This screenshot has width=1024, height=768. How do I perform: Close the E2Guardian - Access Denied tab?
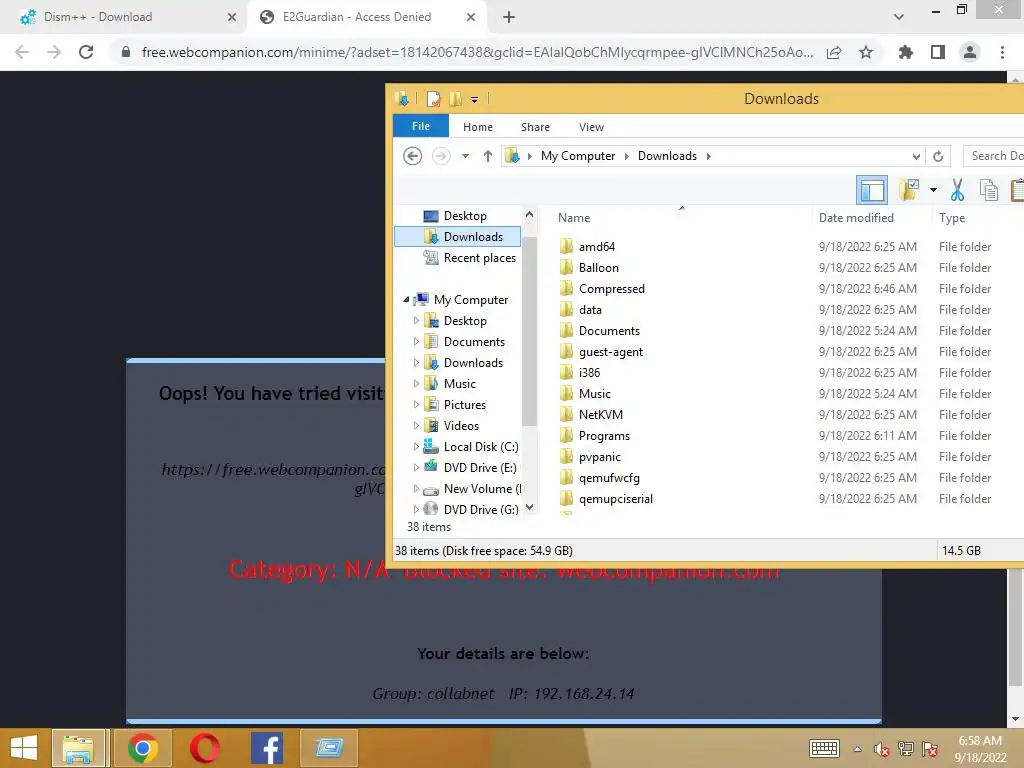(471, 17)
